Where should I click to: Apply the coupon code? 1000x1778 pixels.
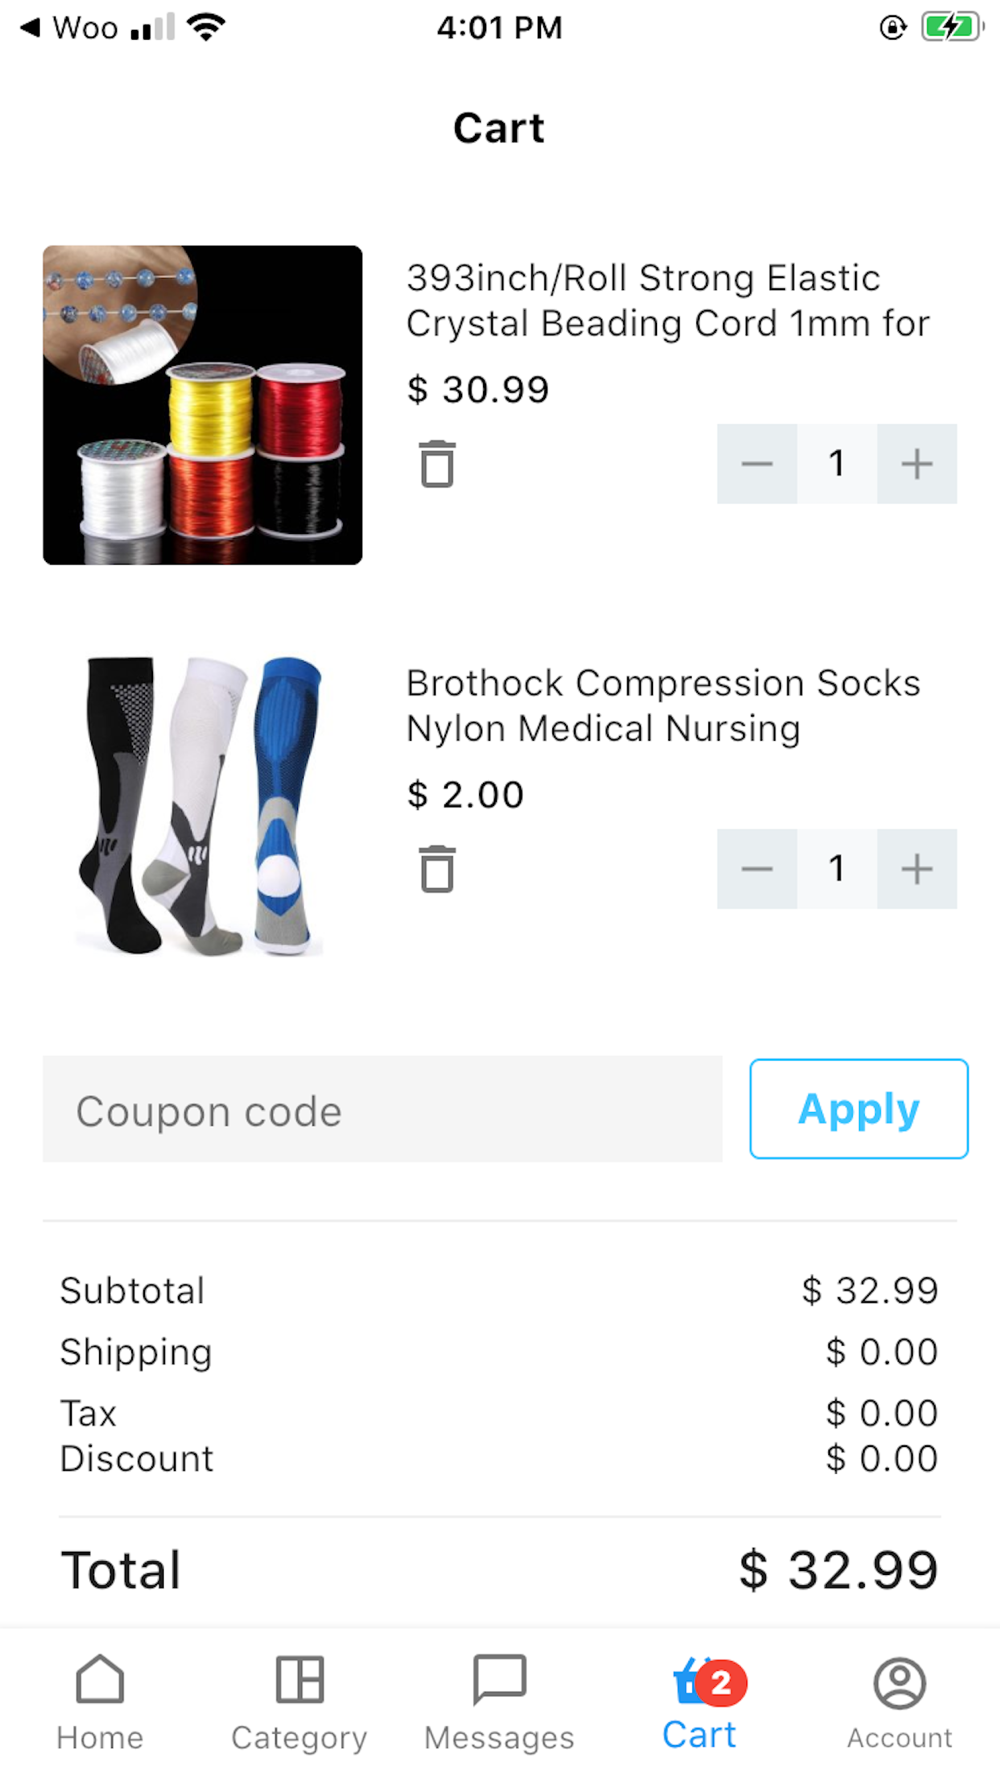858,1109
